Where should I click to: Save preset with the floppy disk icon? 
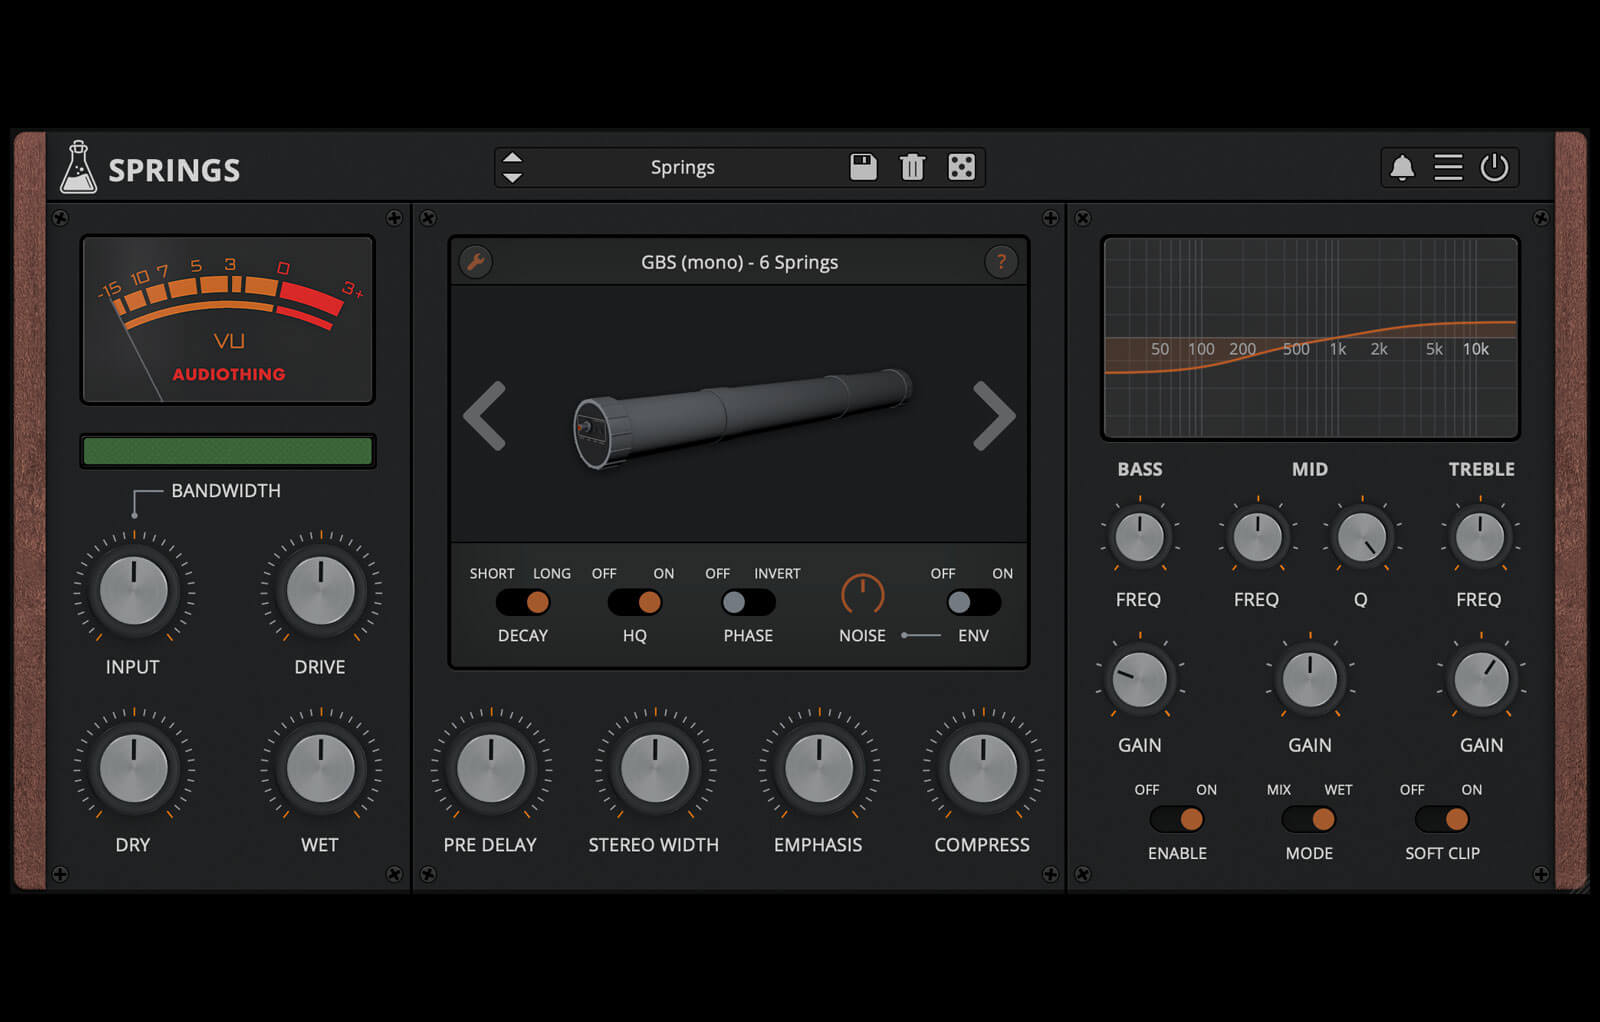[x=863, y=167]
